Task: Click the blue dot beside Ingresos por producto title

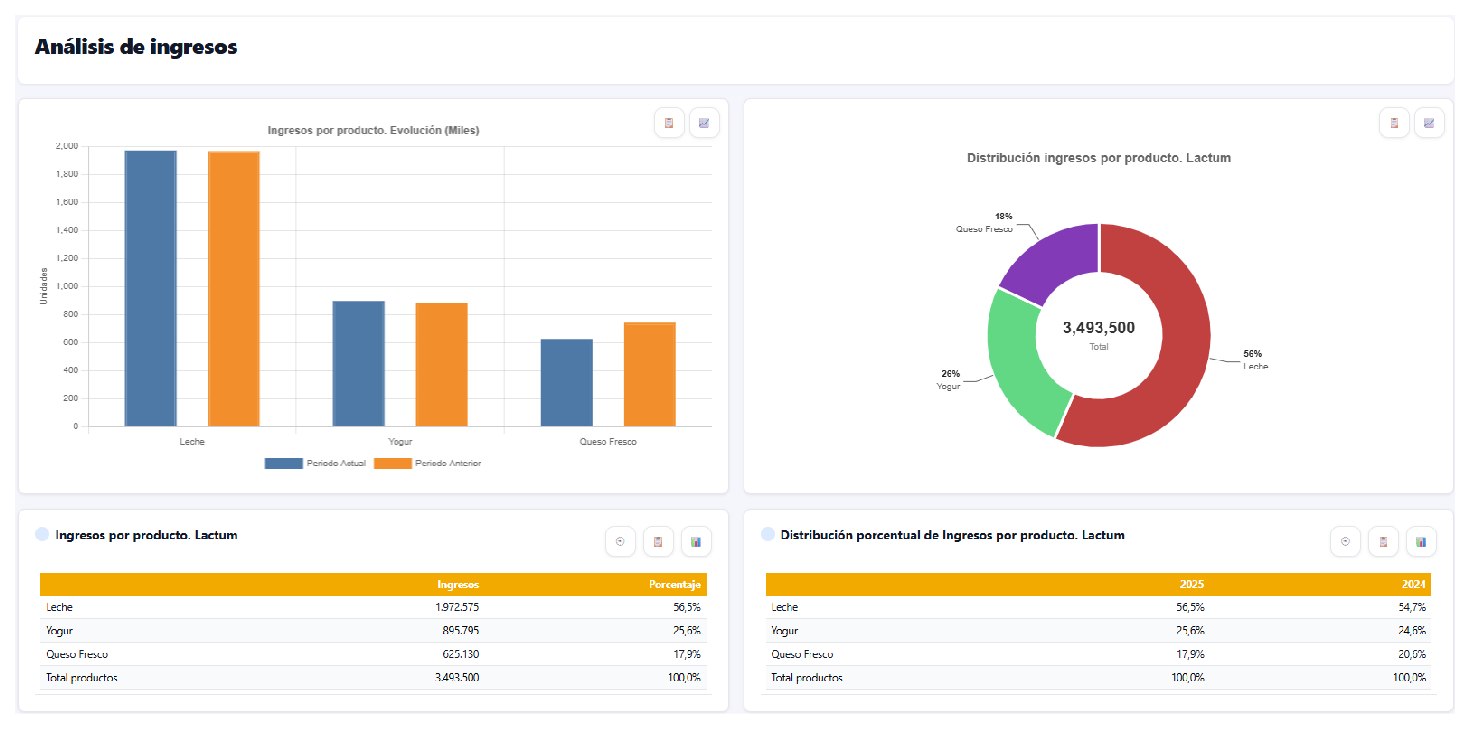Action: [x=42, y=535]
